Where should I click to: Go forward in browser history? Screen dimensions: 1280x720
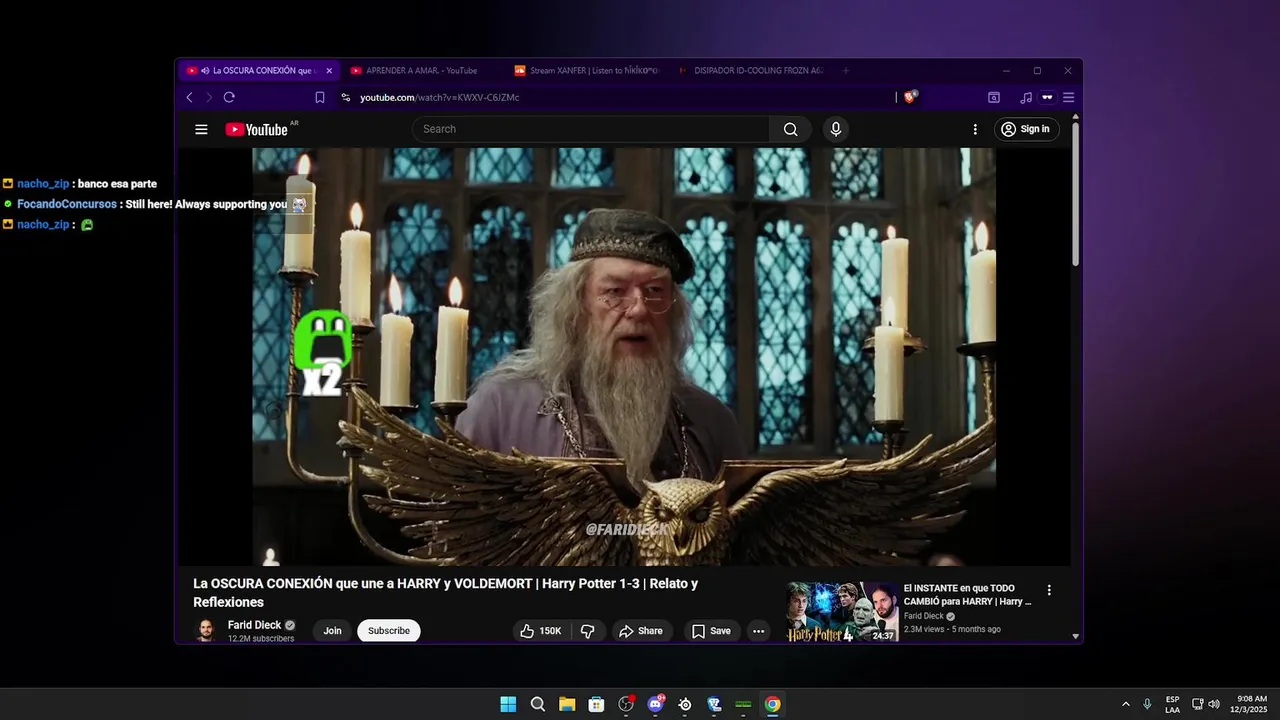[209, 97]
